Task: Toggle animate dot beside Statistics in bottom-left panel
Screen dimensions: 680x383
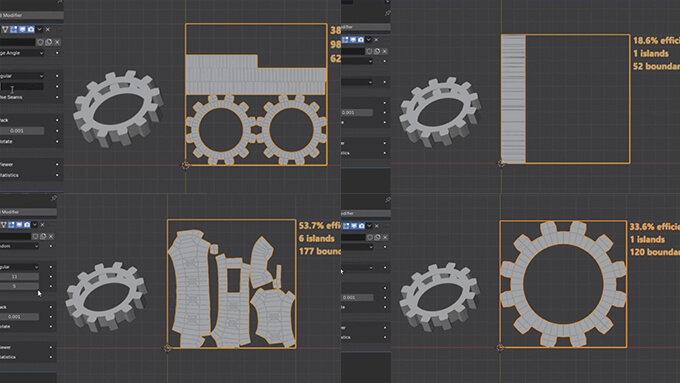Action: pyautogui.click(x=51, y=357)
